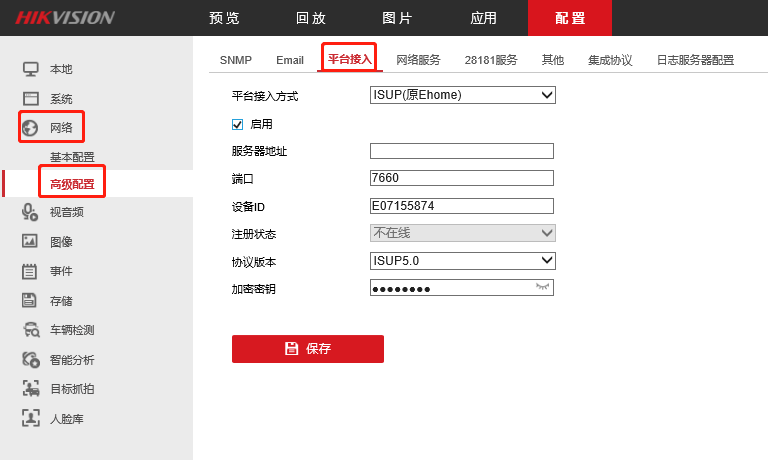Switch to the 网络服务 tab

click(418, 60)
